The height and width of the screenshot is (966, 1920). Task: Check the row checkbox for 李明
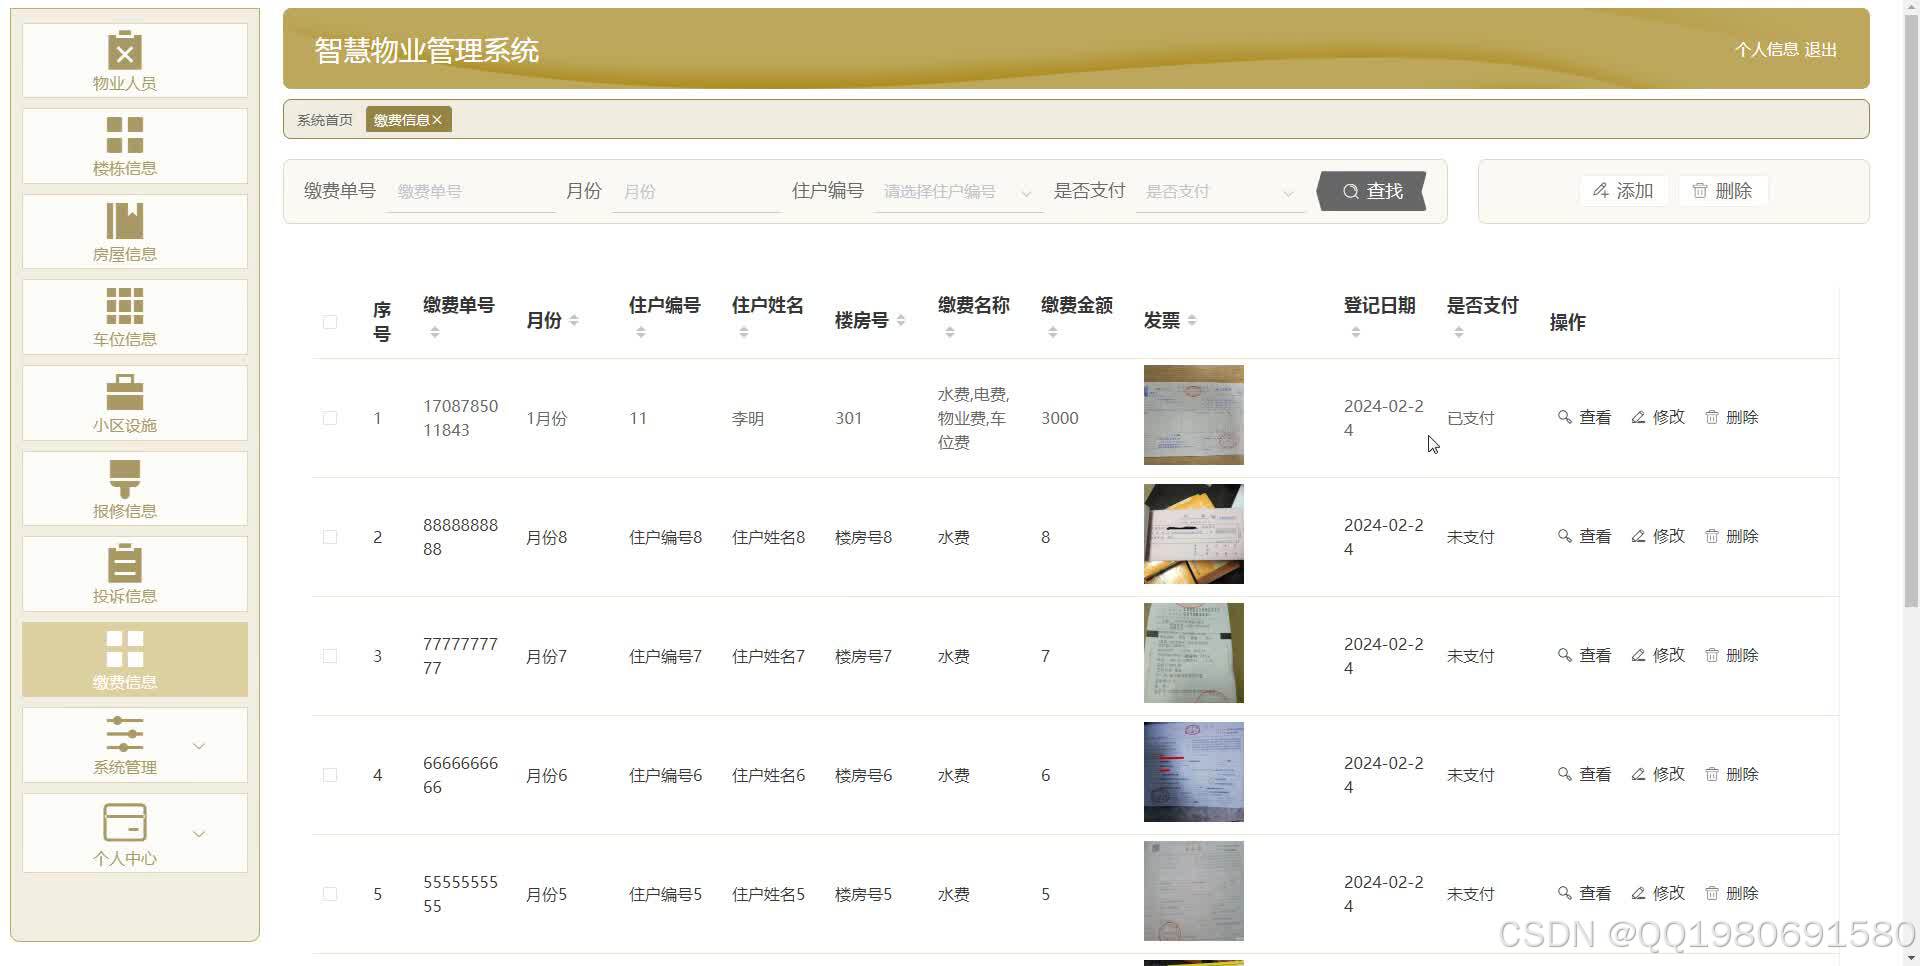(x=330, y=417)
